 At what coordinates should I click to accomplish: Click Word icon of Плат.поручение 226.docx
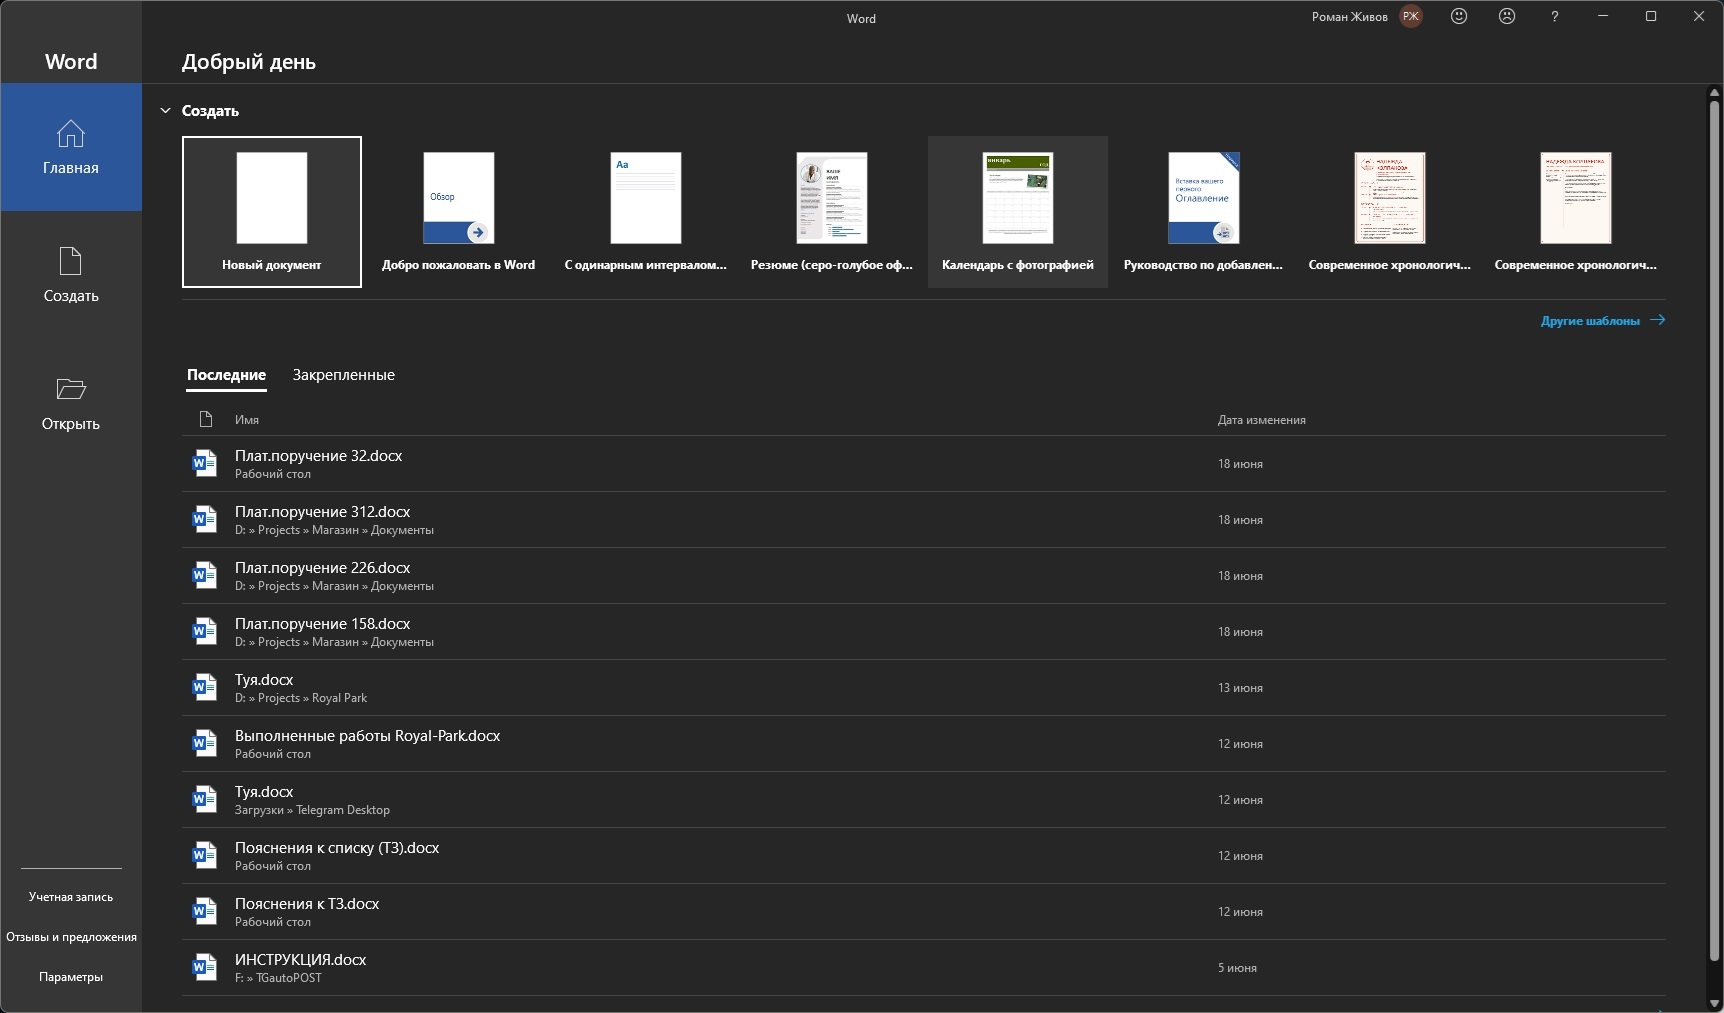click(x=205, y=575)
